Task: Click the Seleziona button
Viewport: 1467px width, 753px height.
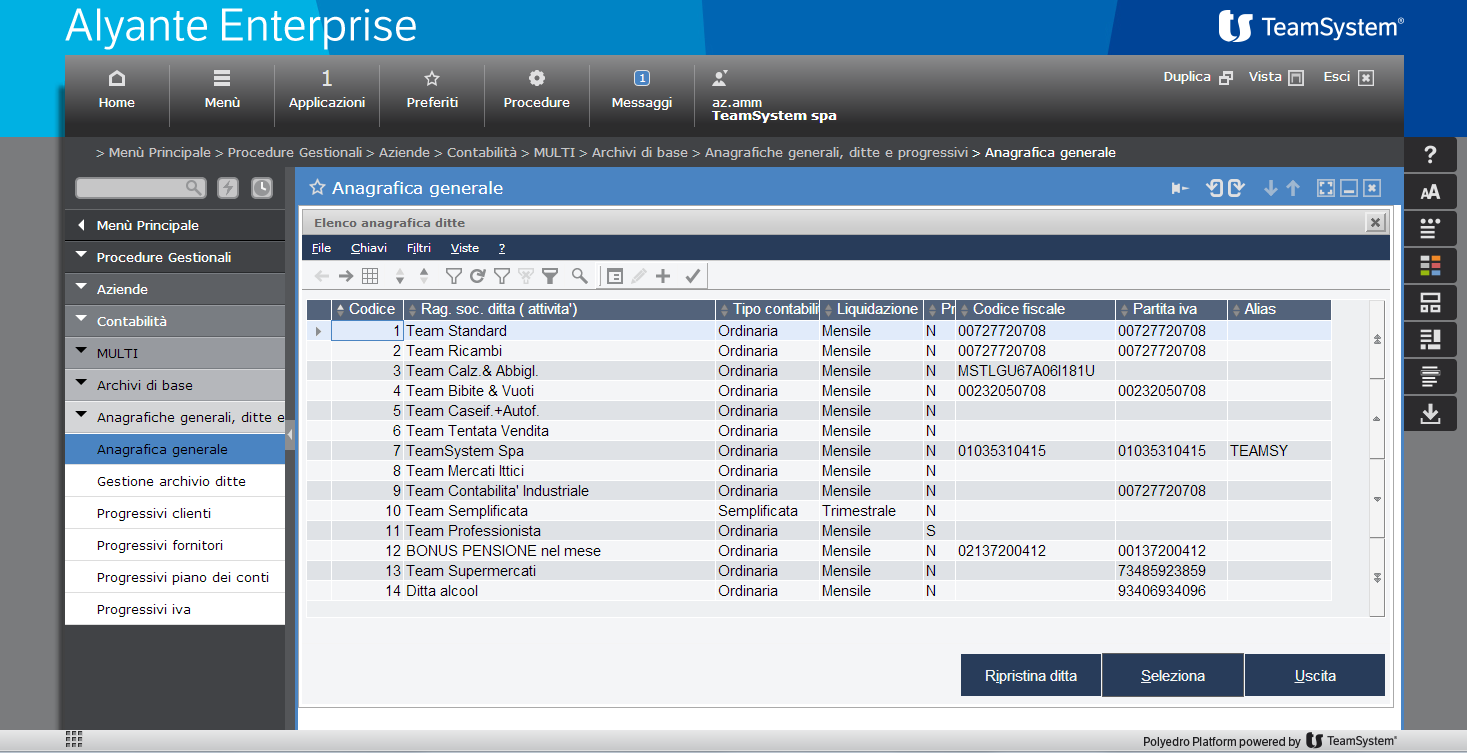Action: pos(1173,675)
